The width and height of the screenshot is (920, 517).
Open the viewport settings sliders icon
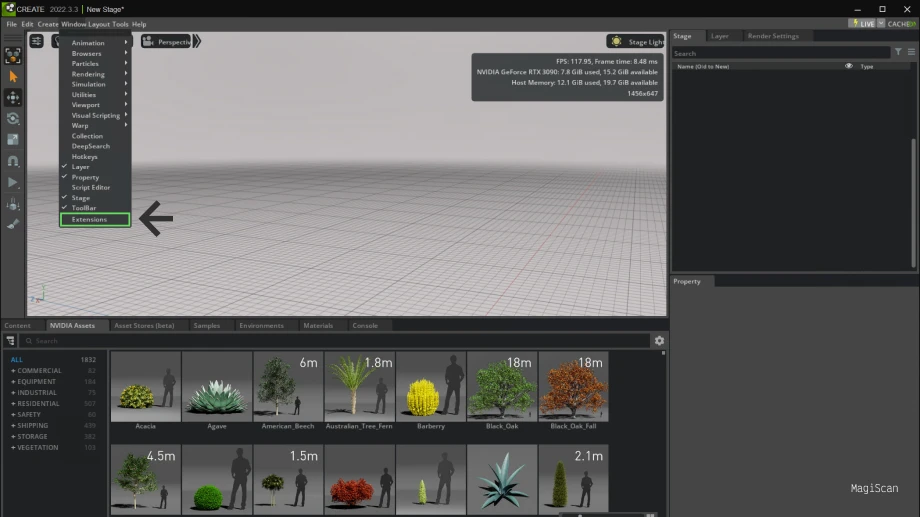(36, 41)
